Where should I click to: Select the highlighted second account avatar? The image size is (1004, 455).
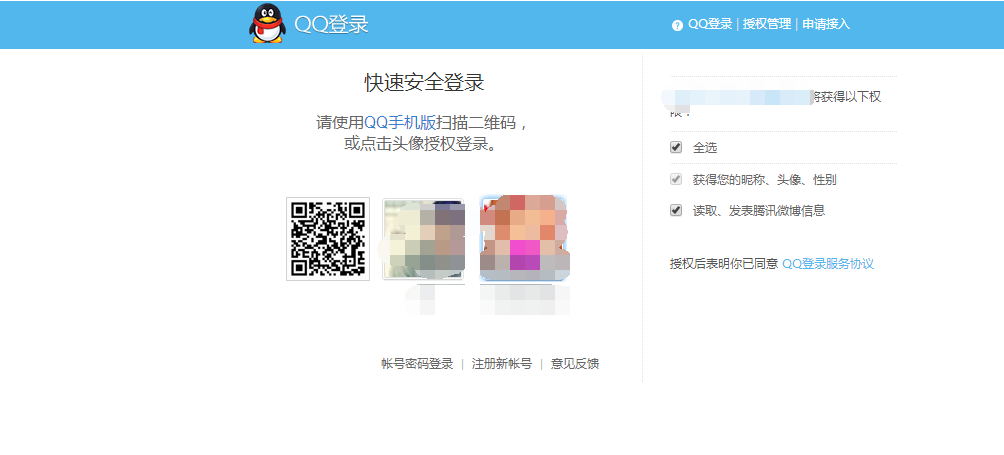click(x=523, y=239)
